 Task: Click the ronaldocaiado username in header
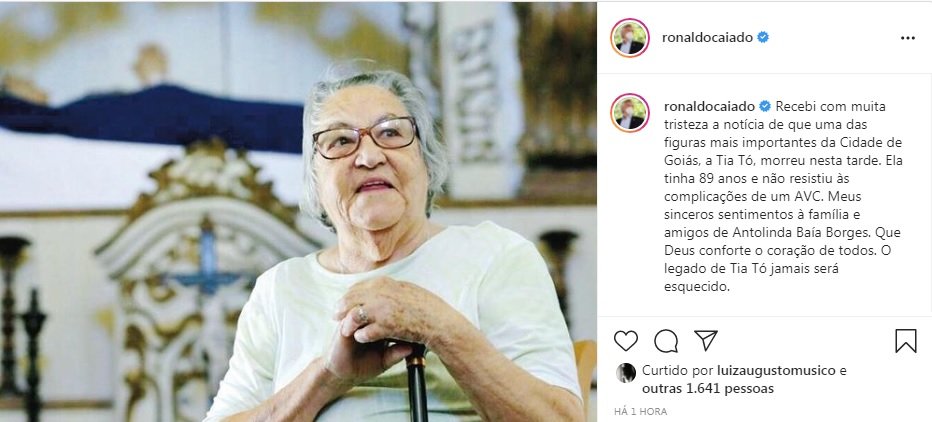pyautogui.click(x=707, y=37)
